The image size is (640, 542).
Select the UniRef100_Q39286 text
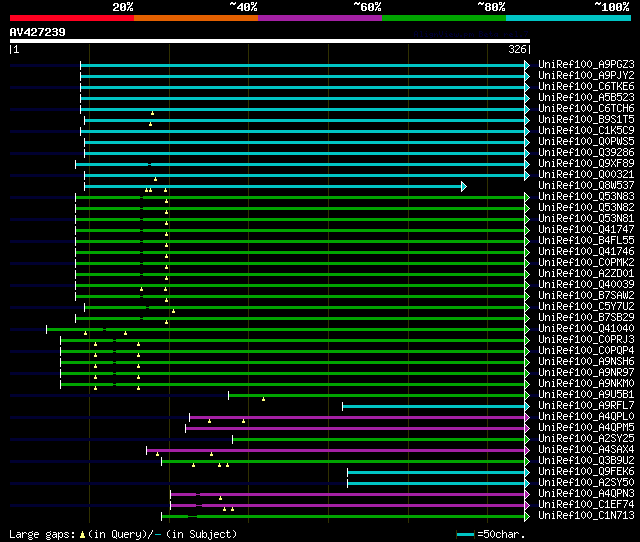tap(586, 153)
